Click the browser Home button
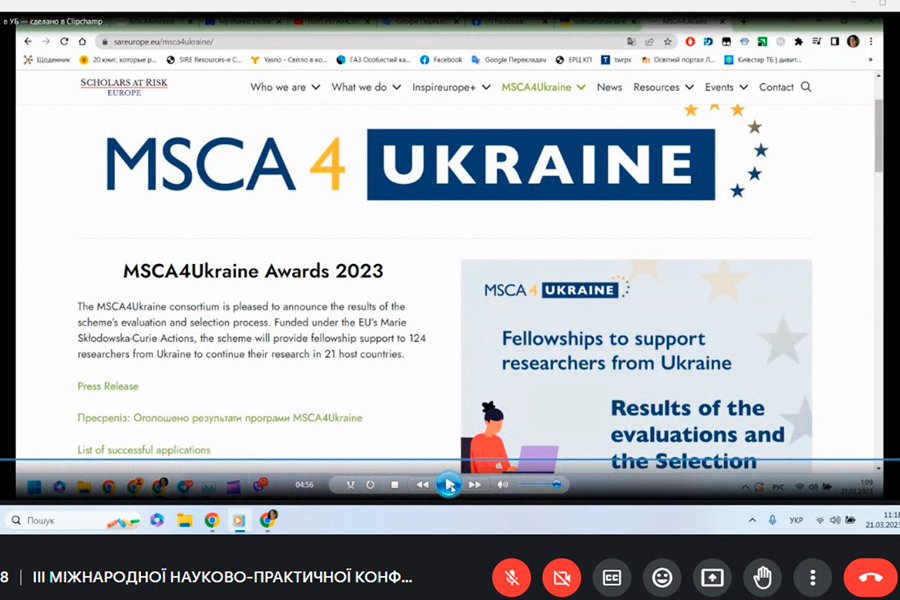 tap(82, 41)
